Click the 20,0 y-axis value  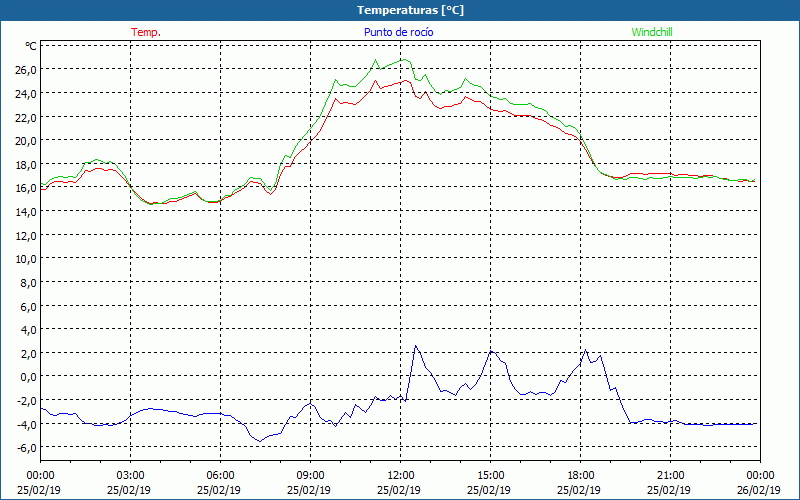pos(26,141)
